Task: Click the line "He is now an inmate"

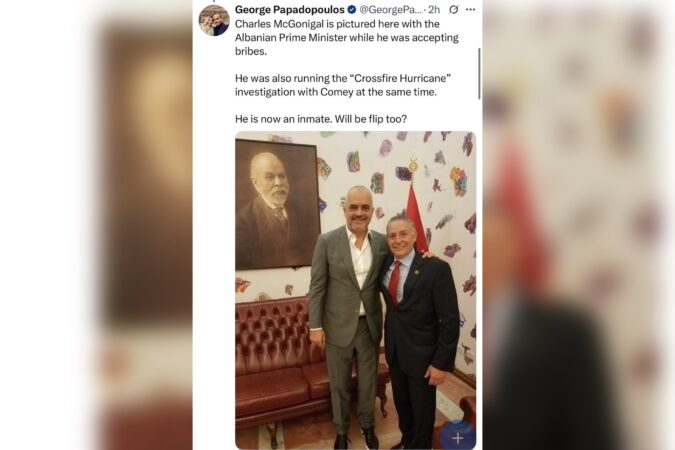Action: pos(321,119)
